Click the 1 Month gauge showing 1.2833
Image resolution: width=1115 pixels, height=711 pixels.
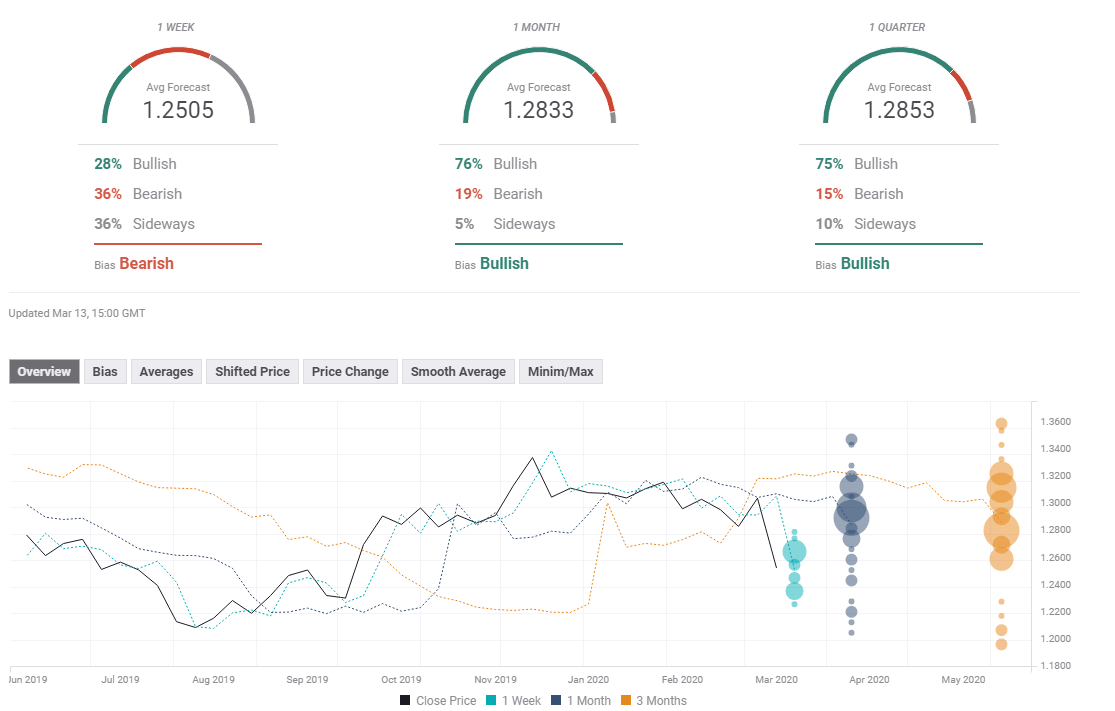click(539, 90)
